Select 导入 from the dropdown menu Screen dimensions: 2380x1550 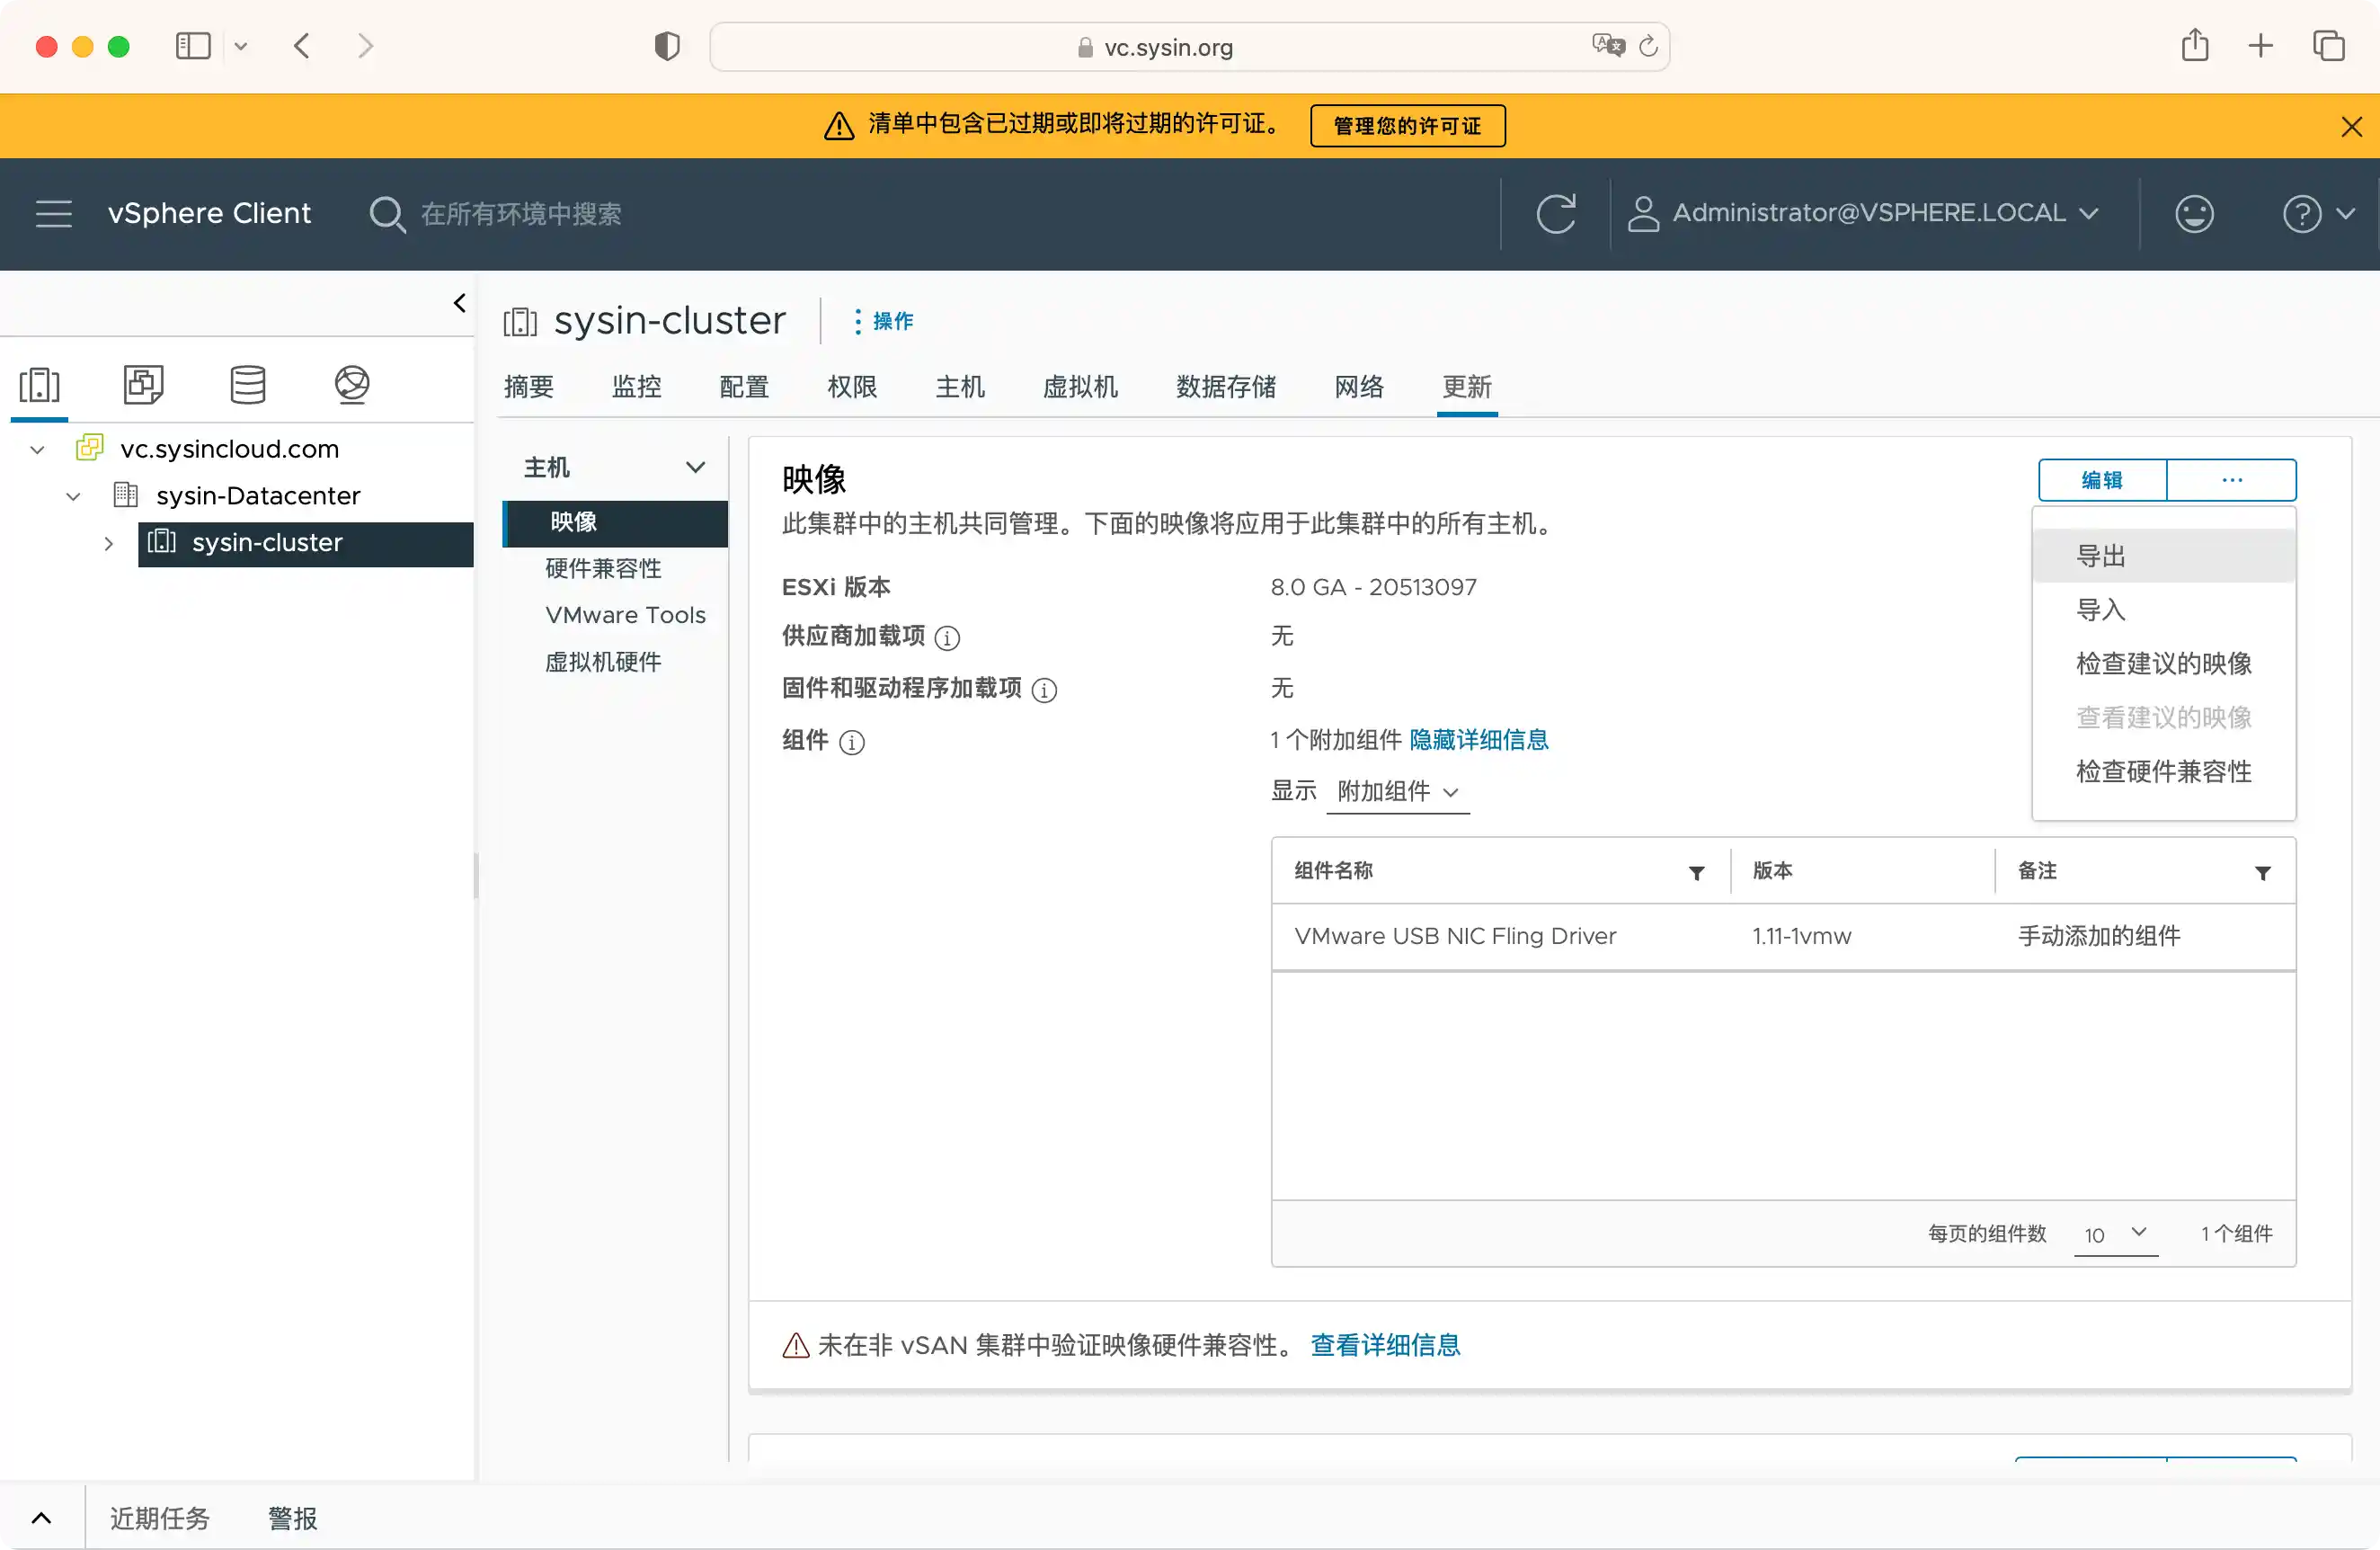click(2101, 610)
